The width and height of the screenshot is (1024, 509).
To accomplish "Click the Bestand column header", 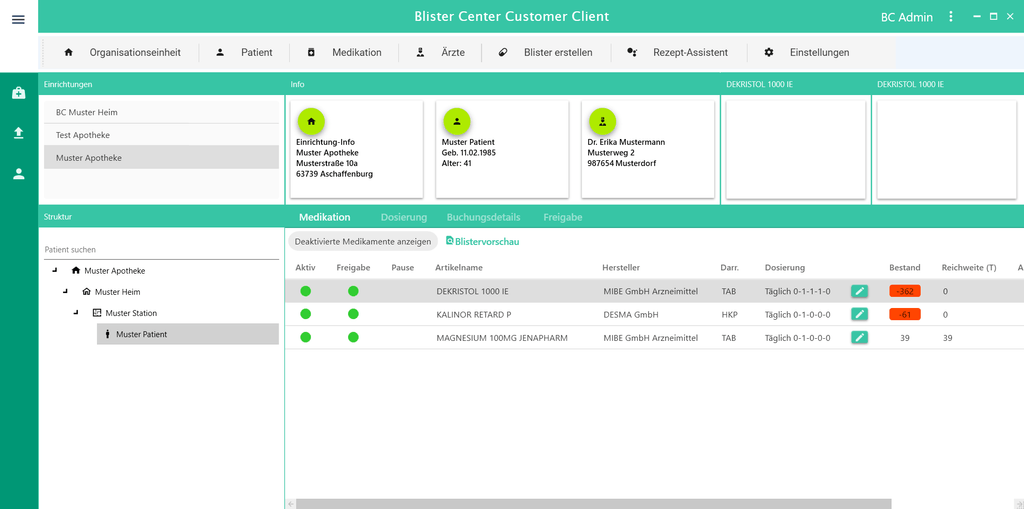I will point(904,267).
